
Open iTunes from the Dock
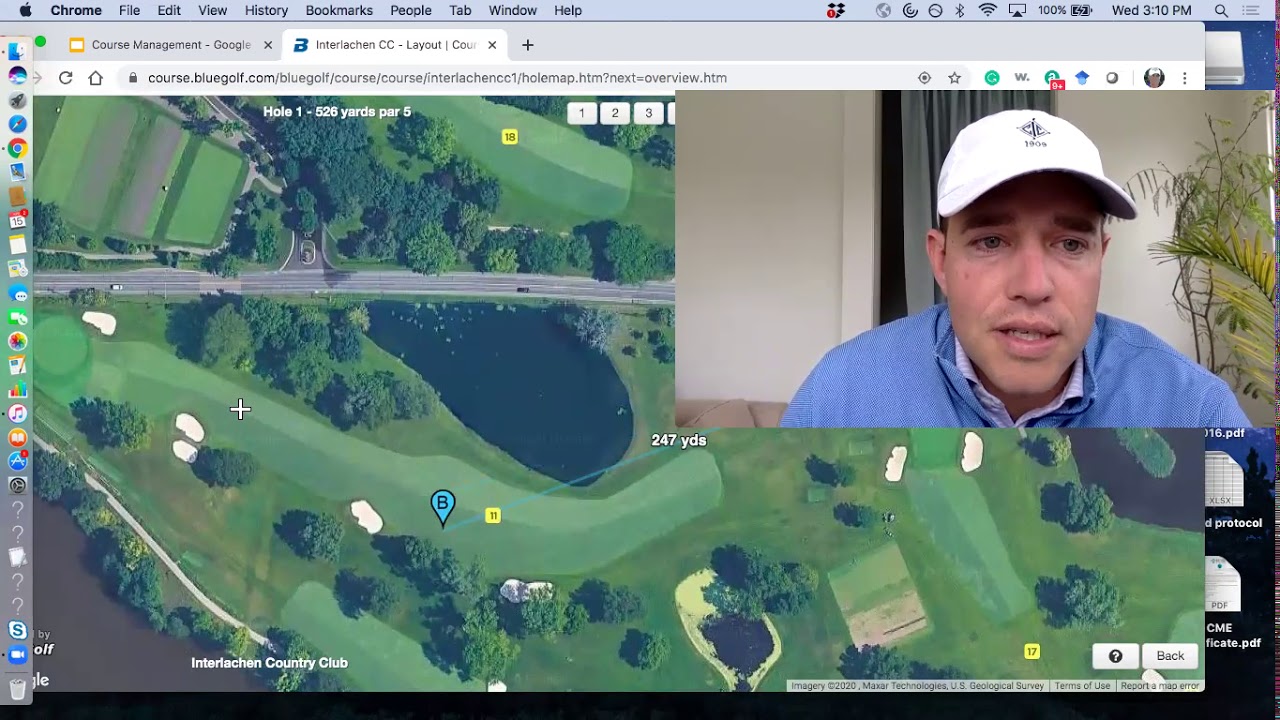pos(17,413)
